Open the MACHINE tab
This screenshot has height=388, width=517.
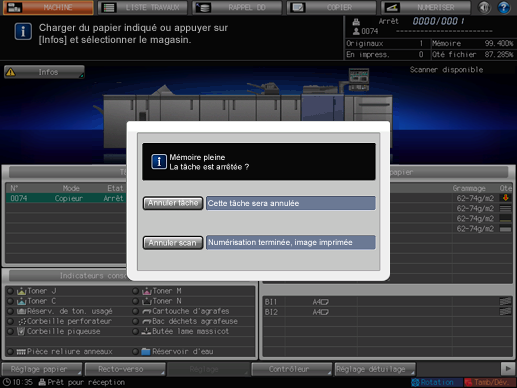(48, 7)
